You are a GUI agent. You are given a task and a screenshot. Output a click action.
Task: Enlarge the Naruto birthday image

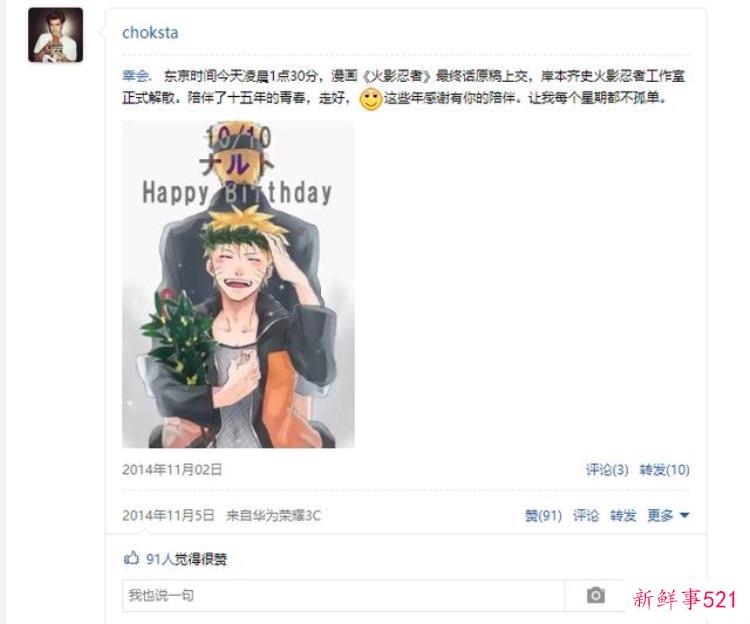pos(238,284)
